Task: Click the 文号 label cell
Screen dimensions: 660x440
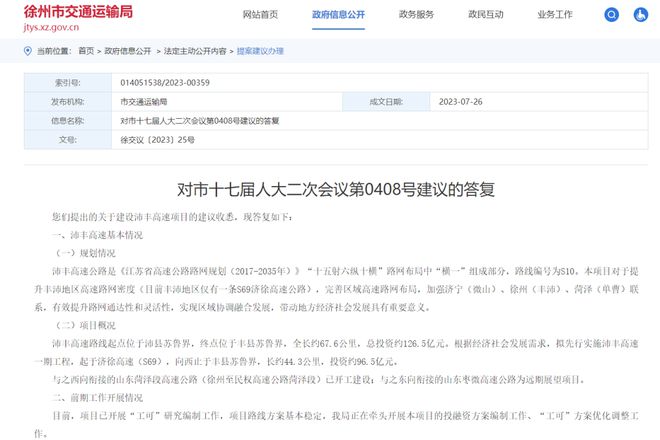Action: pyautogui.click(x=68, y=140)
